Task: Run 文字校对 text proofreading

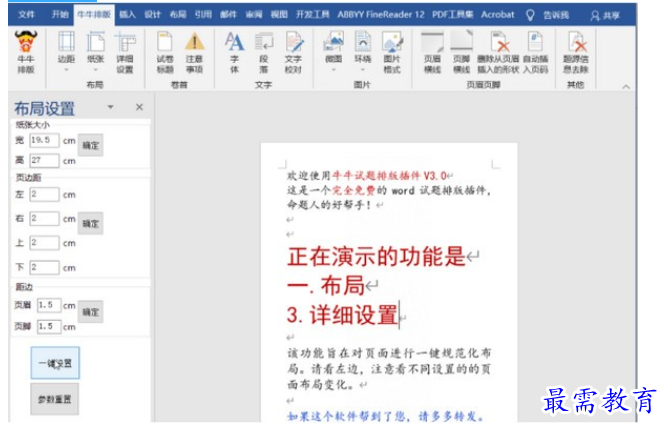Action: (x=293, y=53)
